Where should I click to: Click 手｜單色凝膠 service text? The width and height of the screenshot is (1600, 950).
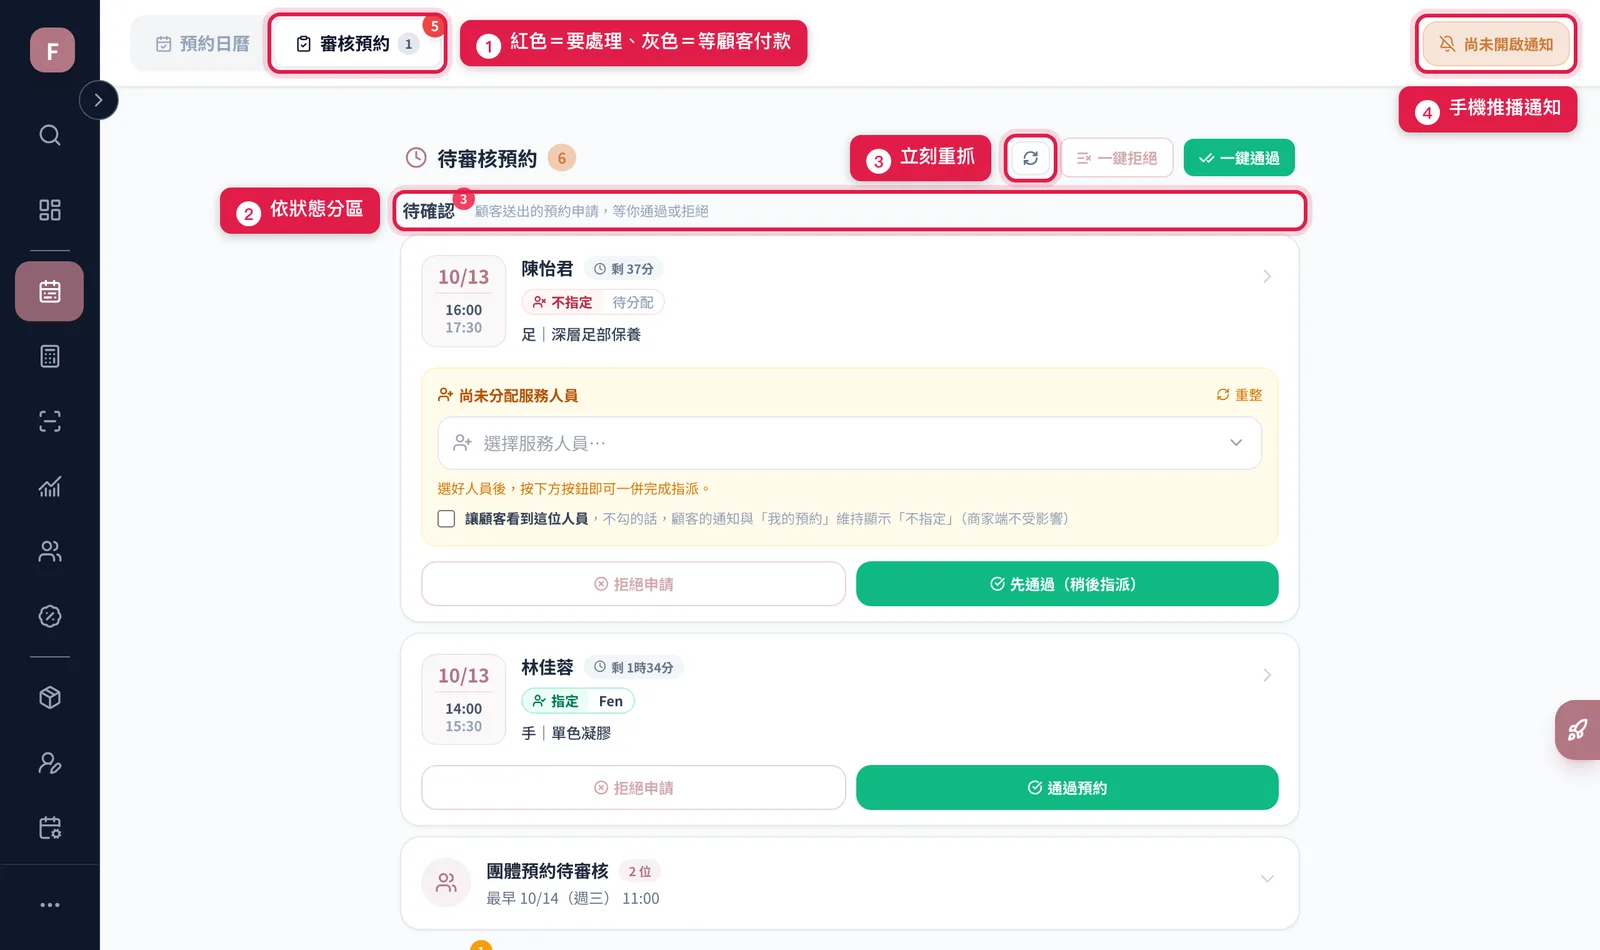(x=566, y=733)
